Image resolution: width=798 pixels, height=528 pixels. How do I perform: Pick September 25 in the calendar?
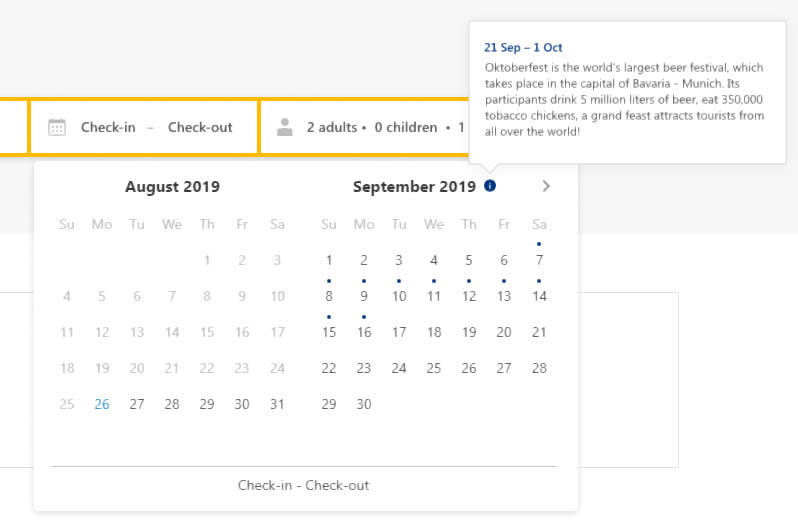pyautogui.click(x=434, y=368)
